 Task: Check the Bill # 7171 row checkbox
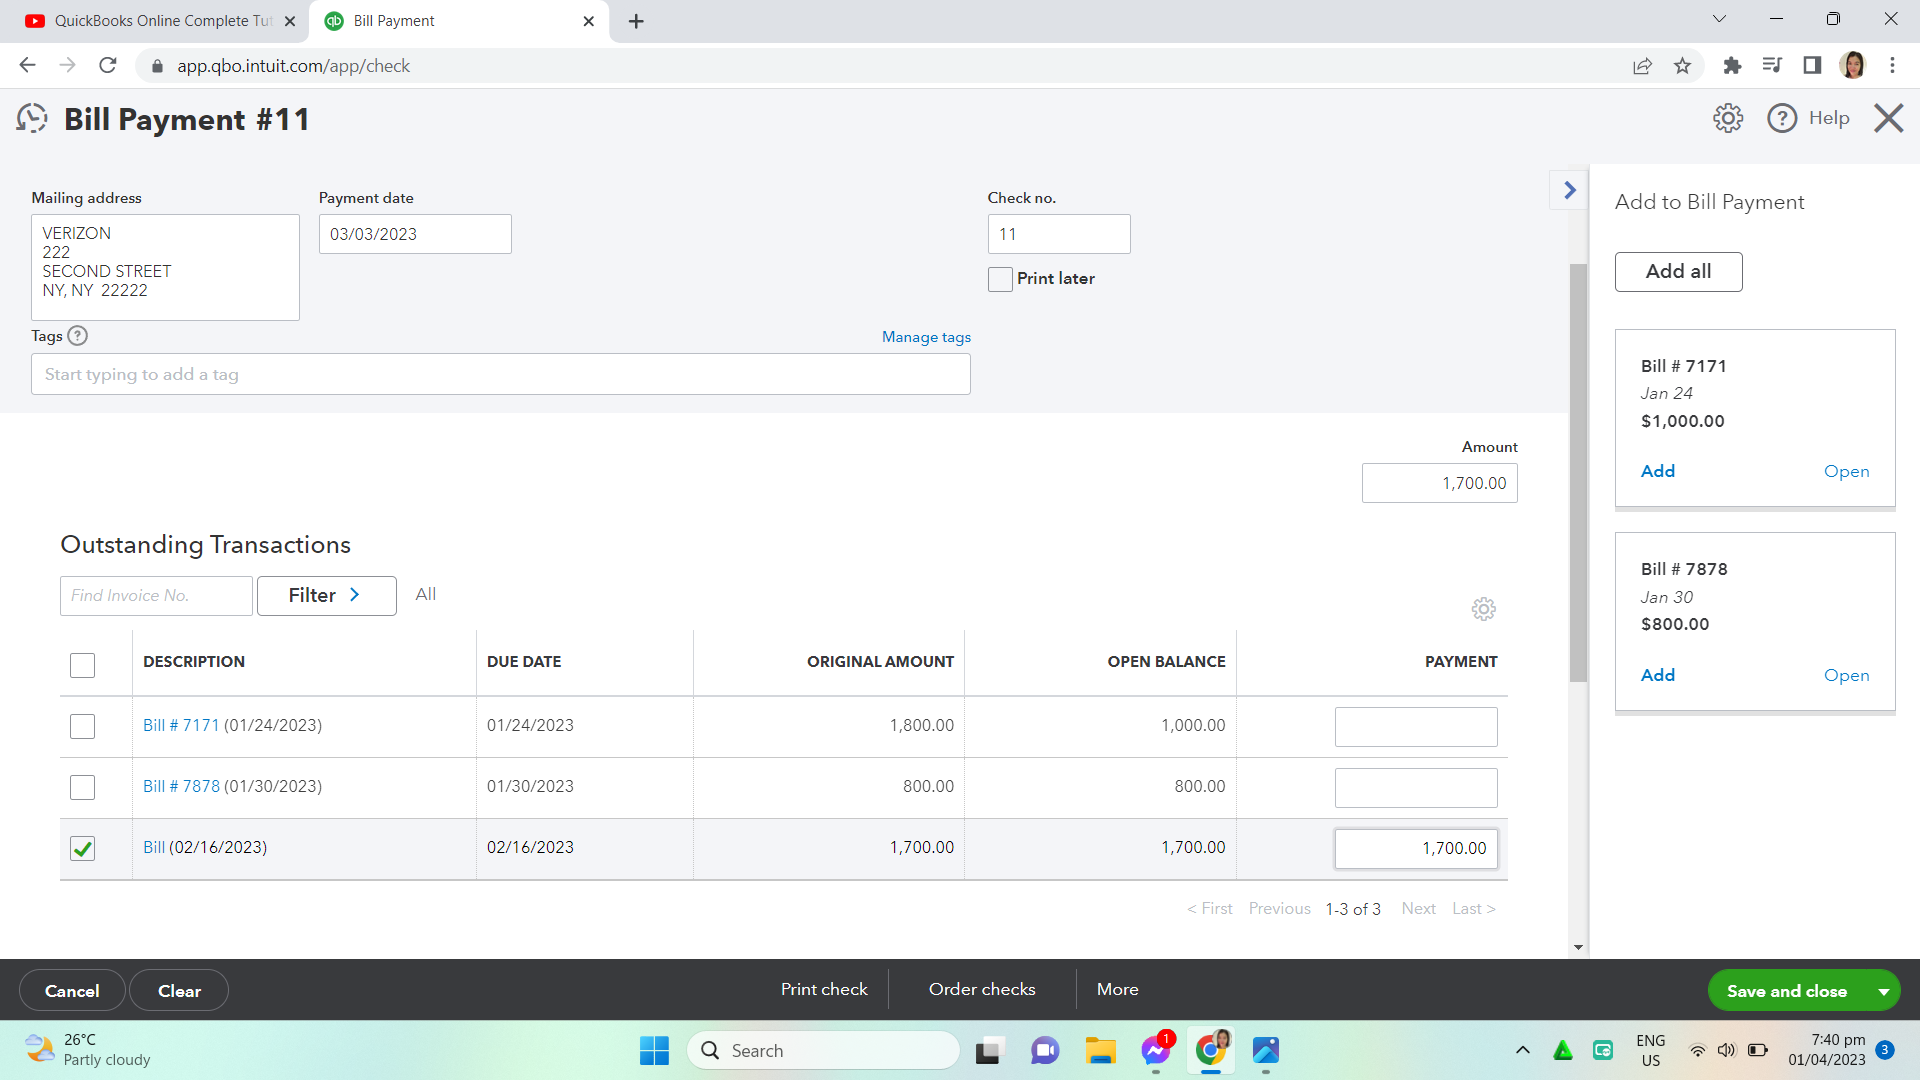coord(82,726)
